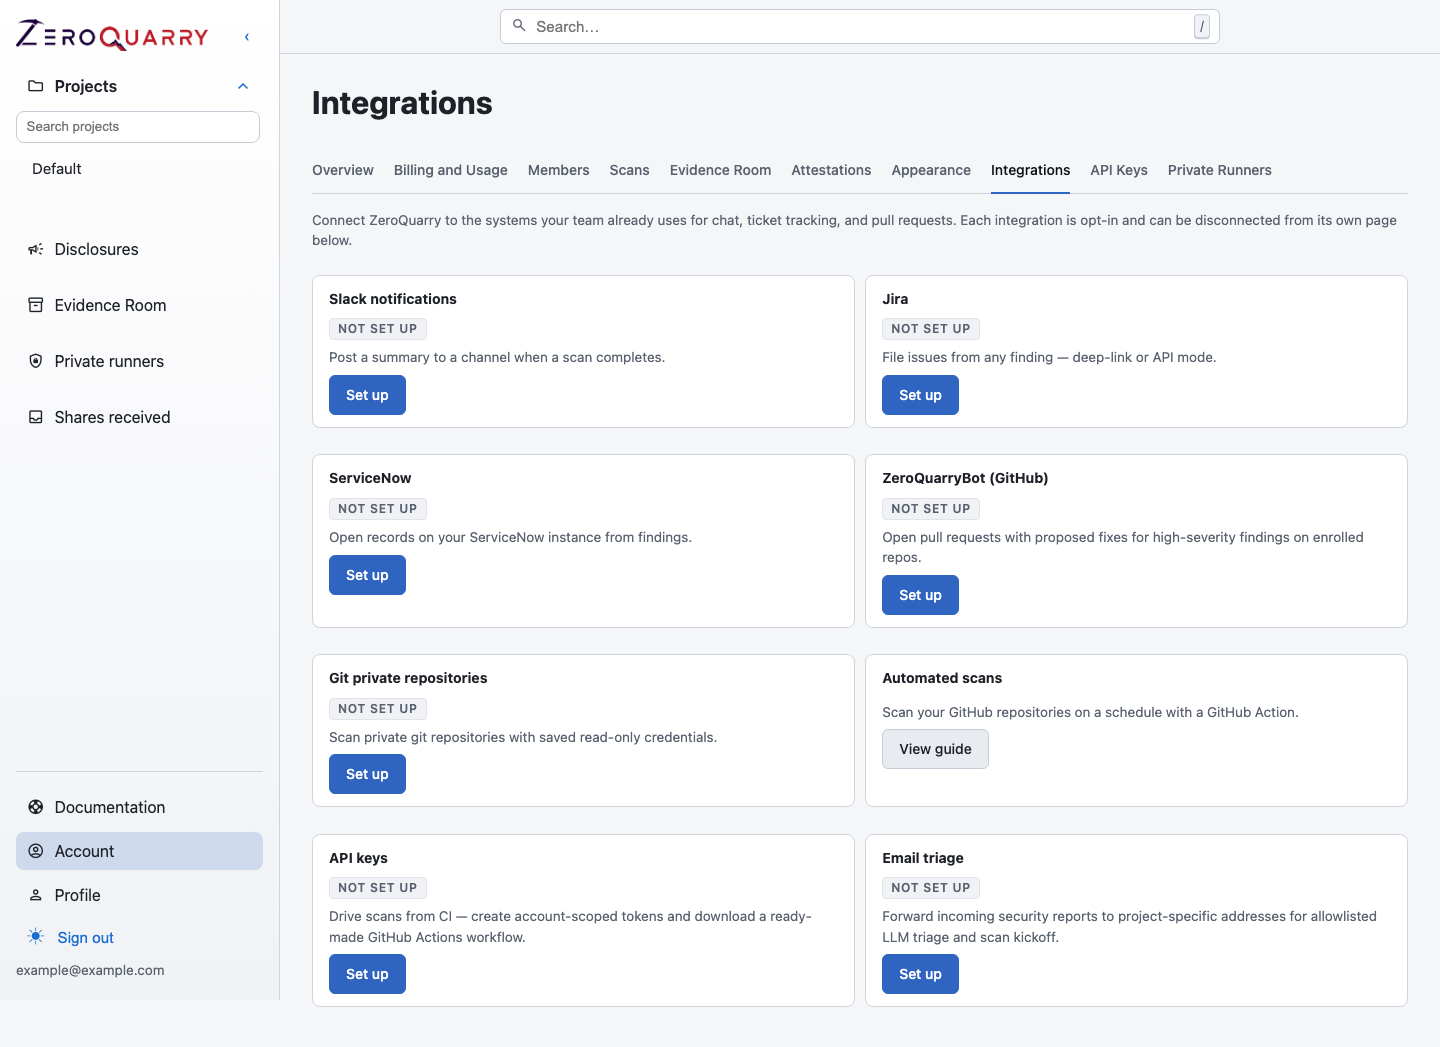Click the Profile user icon
This screenshot has width=1440, height=1047.
(x=36, y=895)
